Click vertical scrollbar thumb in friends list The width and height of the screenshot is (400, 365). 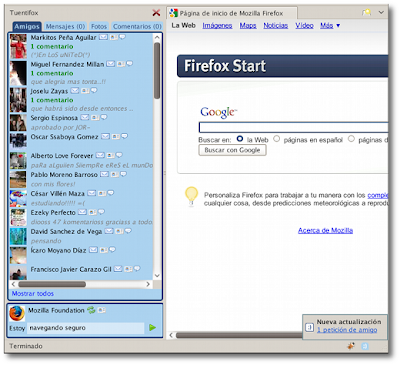pos(157,71)
